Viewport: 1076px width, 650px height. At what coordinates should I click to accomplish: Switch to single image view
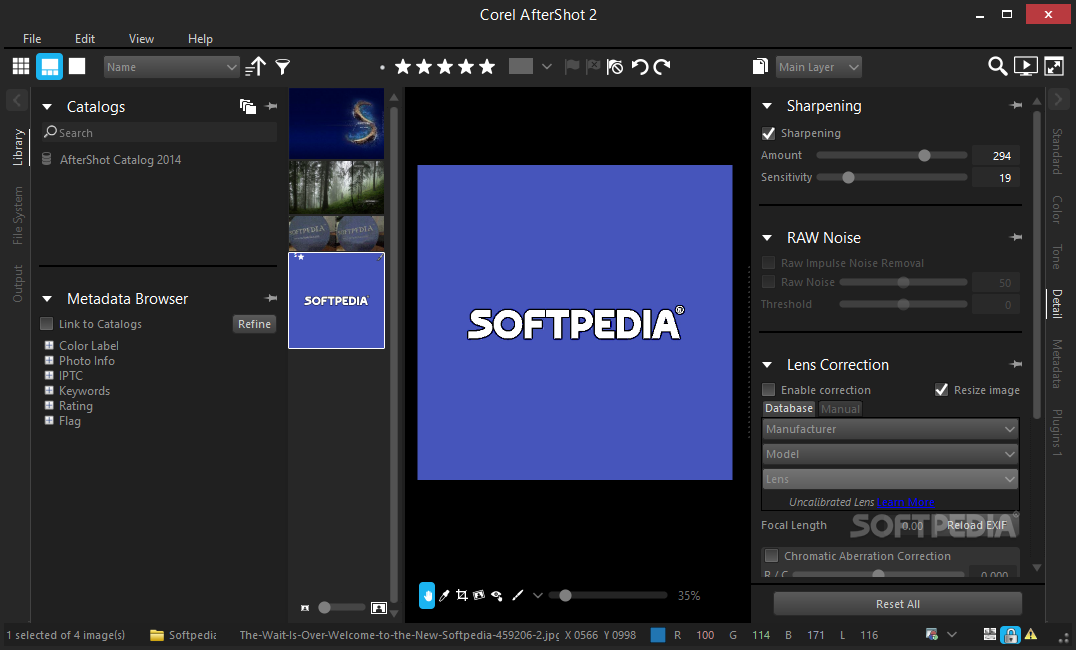point(77,66)
